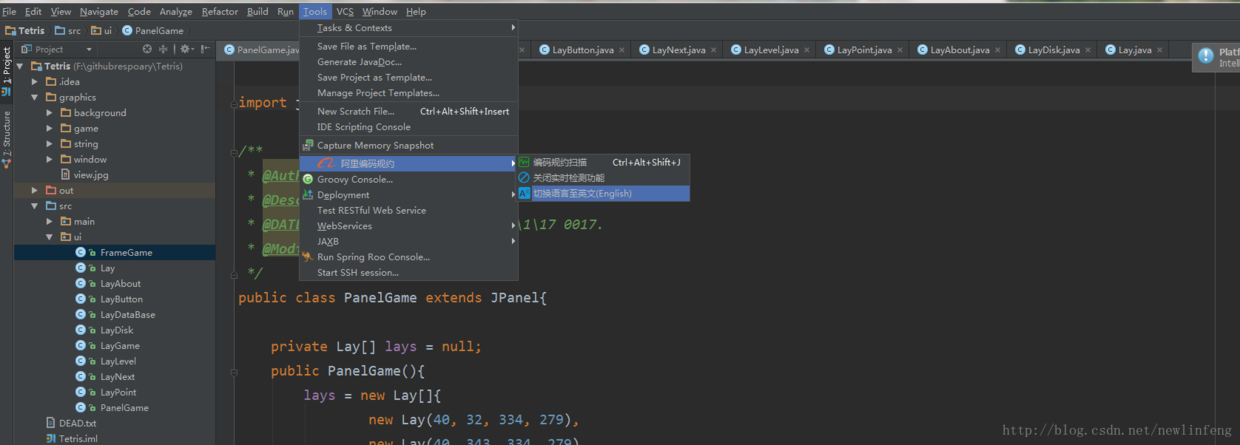Select Start SSH session... item
This screenshot has height=445, width=1240.
click(409, 272)
